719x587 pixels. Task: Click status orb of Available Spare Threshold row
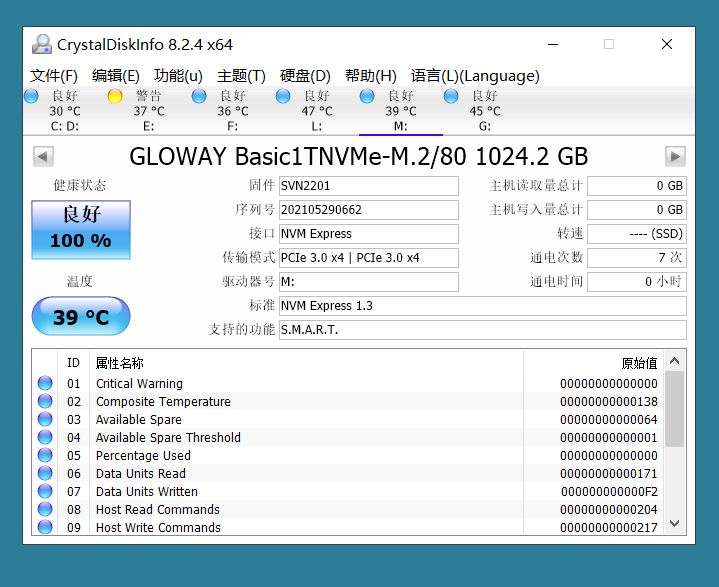[45, 437]
